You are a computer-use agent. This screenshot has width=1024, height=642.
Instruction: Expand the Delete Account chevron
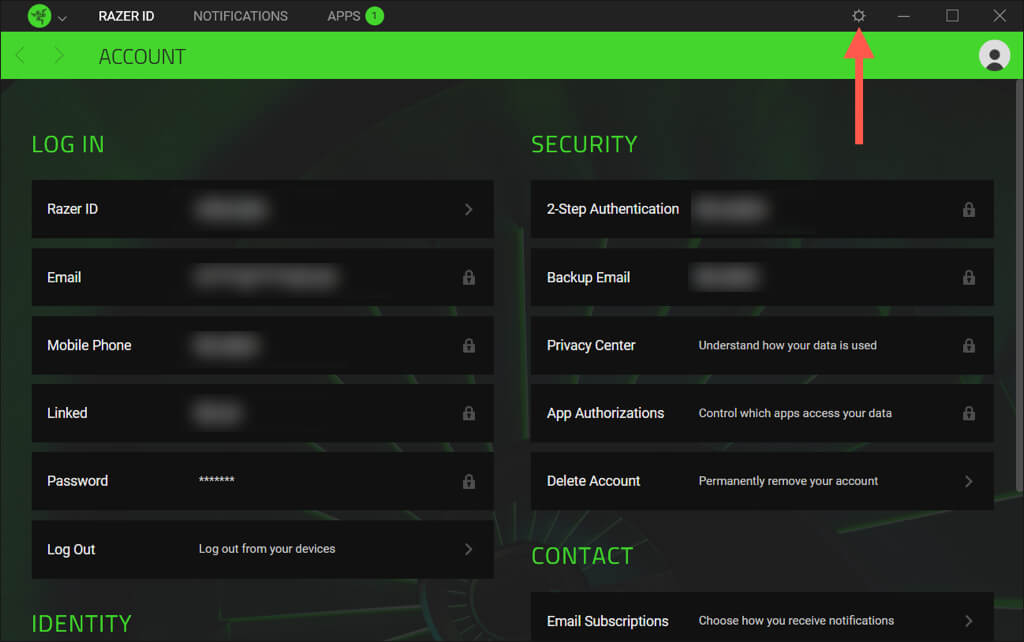click(x=968, y=481)
